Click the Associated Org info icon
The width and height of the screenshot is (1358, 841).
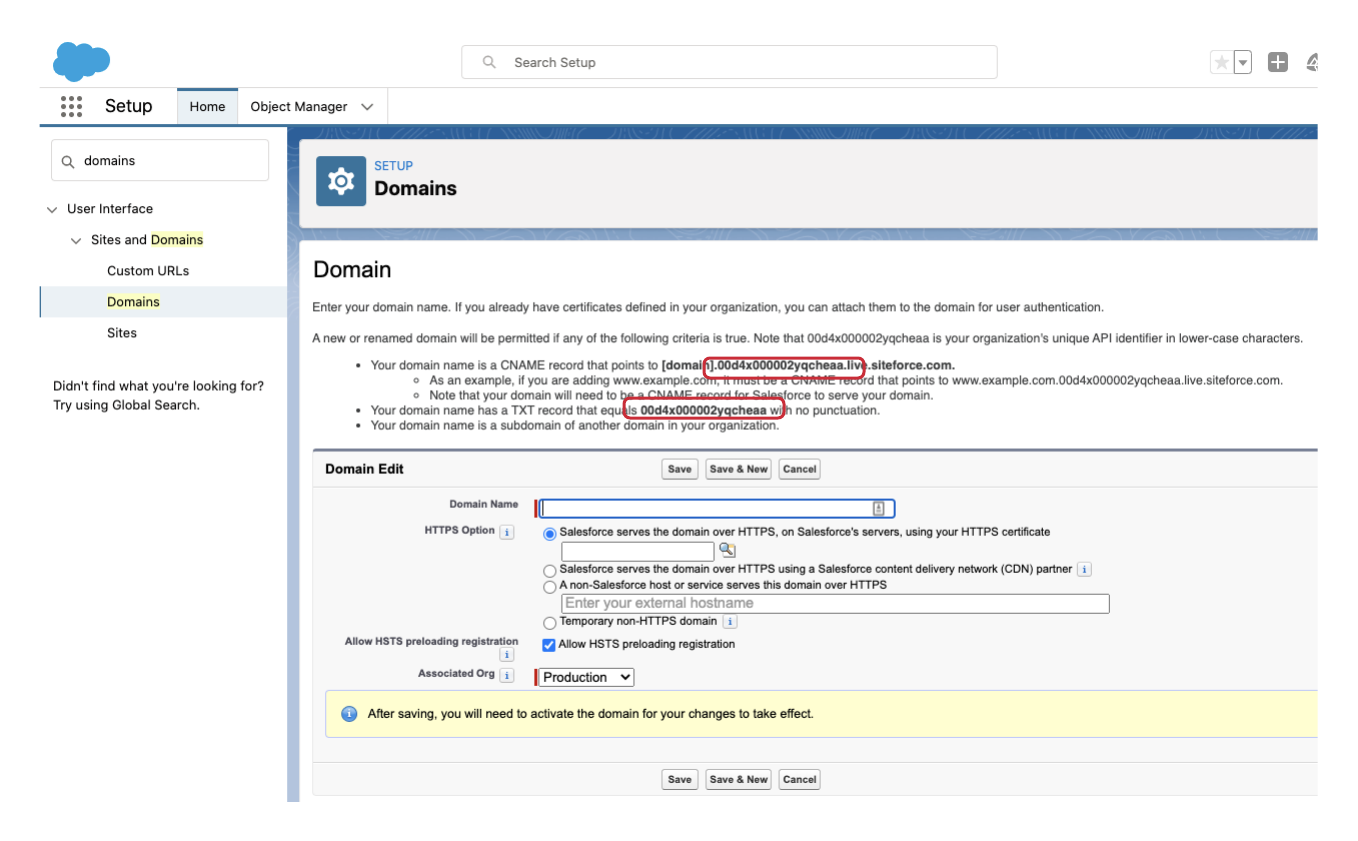[x=507, y=676]
